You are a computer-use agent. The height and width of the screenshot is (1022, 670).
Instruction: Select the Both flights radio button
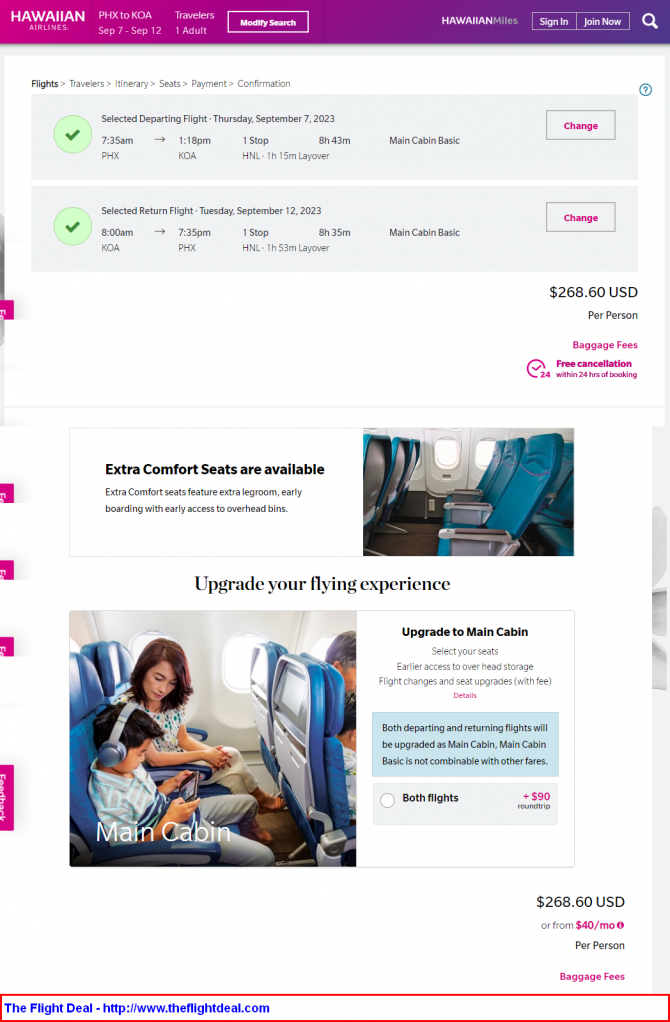pos(387,800)
